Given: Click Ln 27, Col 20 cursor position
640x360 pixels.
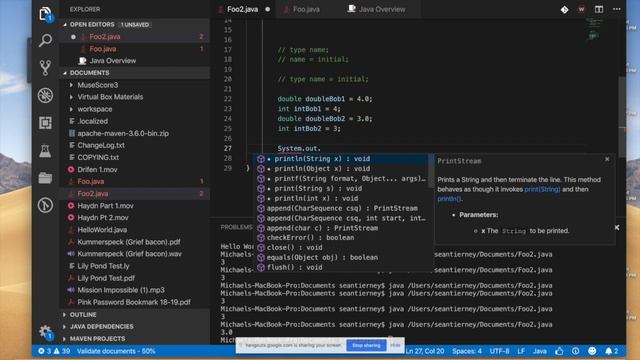Looking at the screenshot, I should click(424, 351).
